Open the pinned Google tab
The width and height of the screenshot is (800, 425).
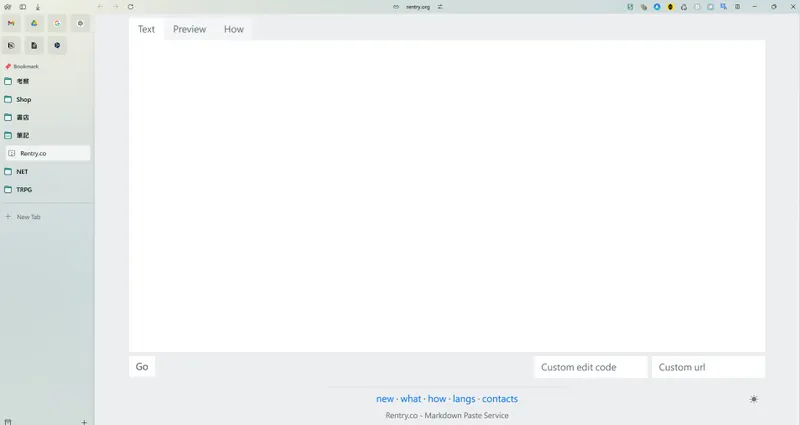(57, 23)
